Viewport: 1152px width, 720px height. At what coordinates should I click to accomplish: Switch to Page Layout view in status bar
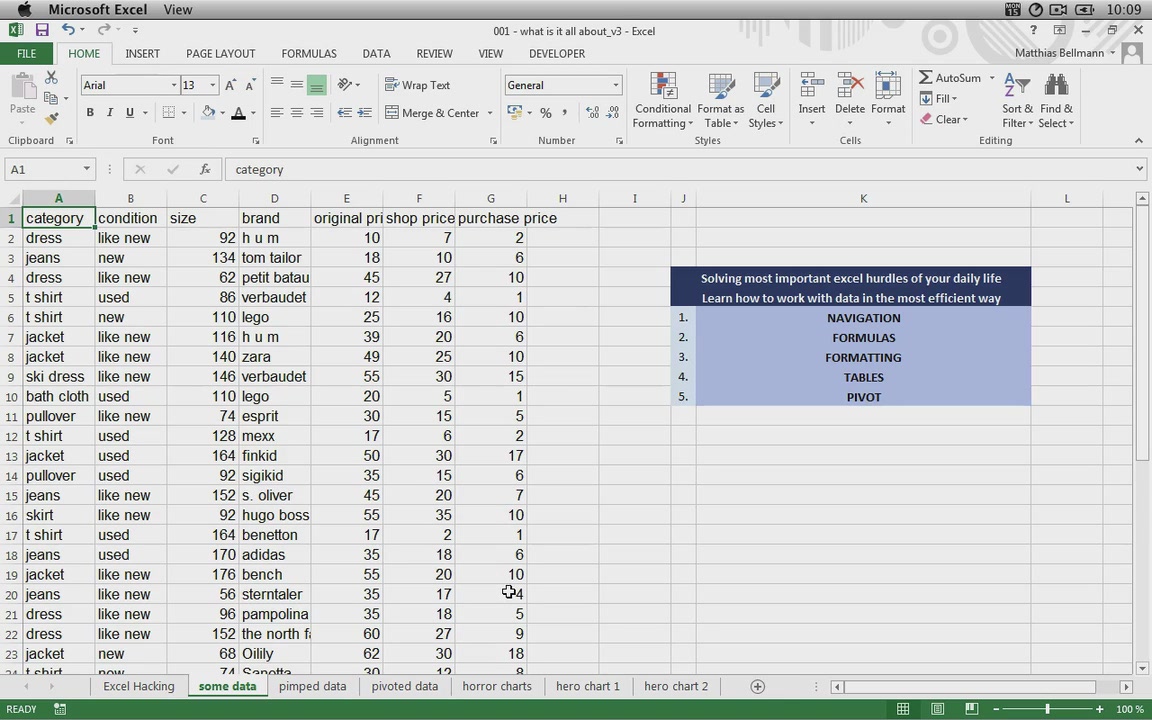pos(937,709)
